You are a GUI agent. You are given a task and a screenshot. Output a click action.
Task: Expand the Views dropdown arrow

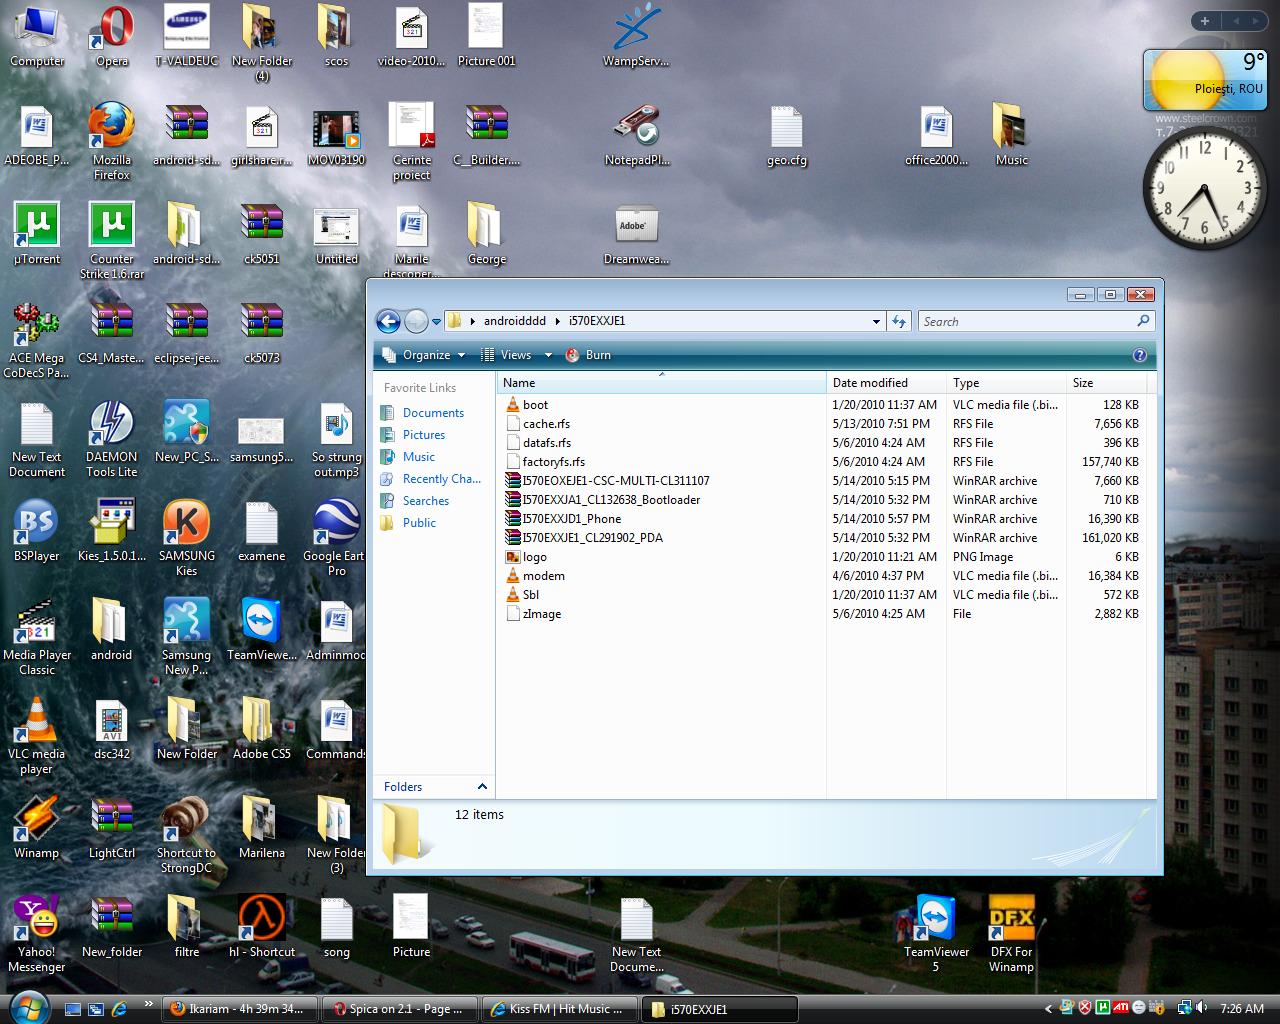[x=548, y=355]
